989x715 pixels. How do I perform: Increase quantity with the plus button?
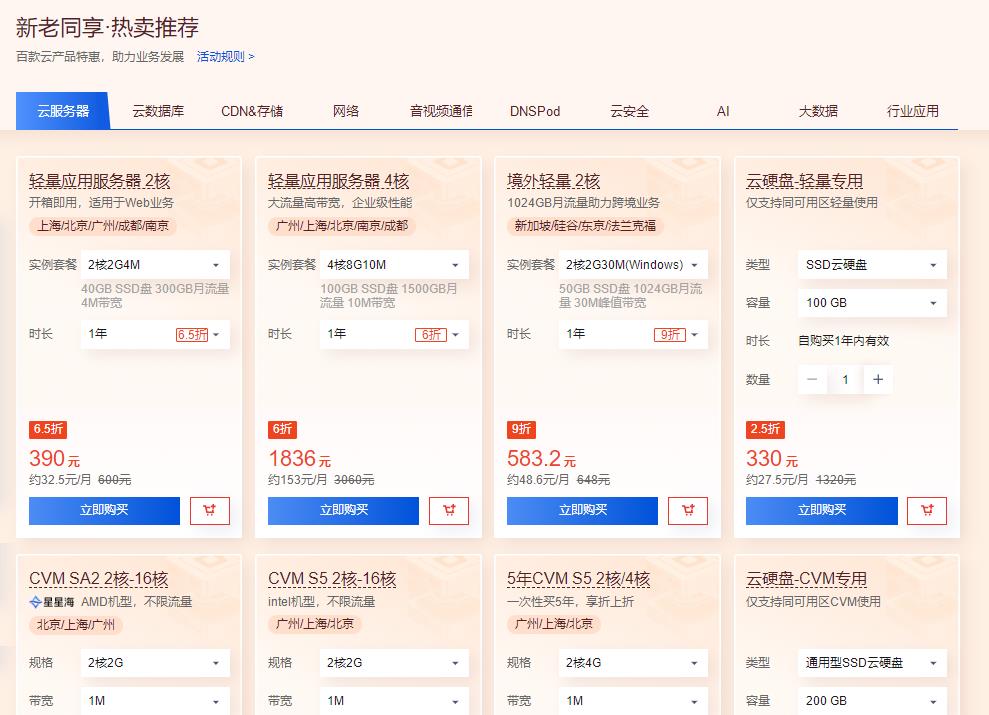click(x=878, y=380)
